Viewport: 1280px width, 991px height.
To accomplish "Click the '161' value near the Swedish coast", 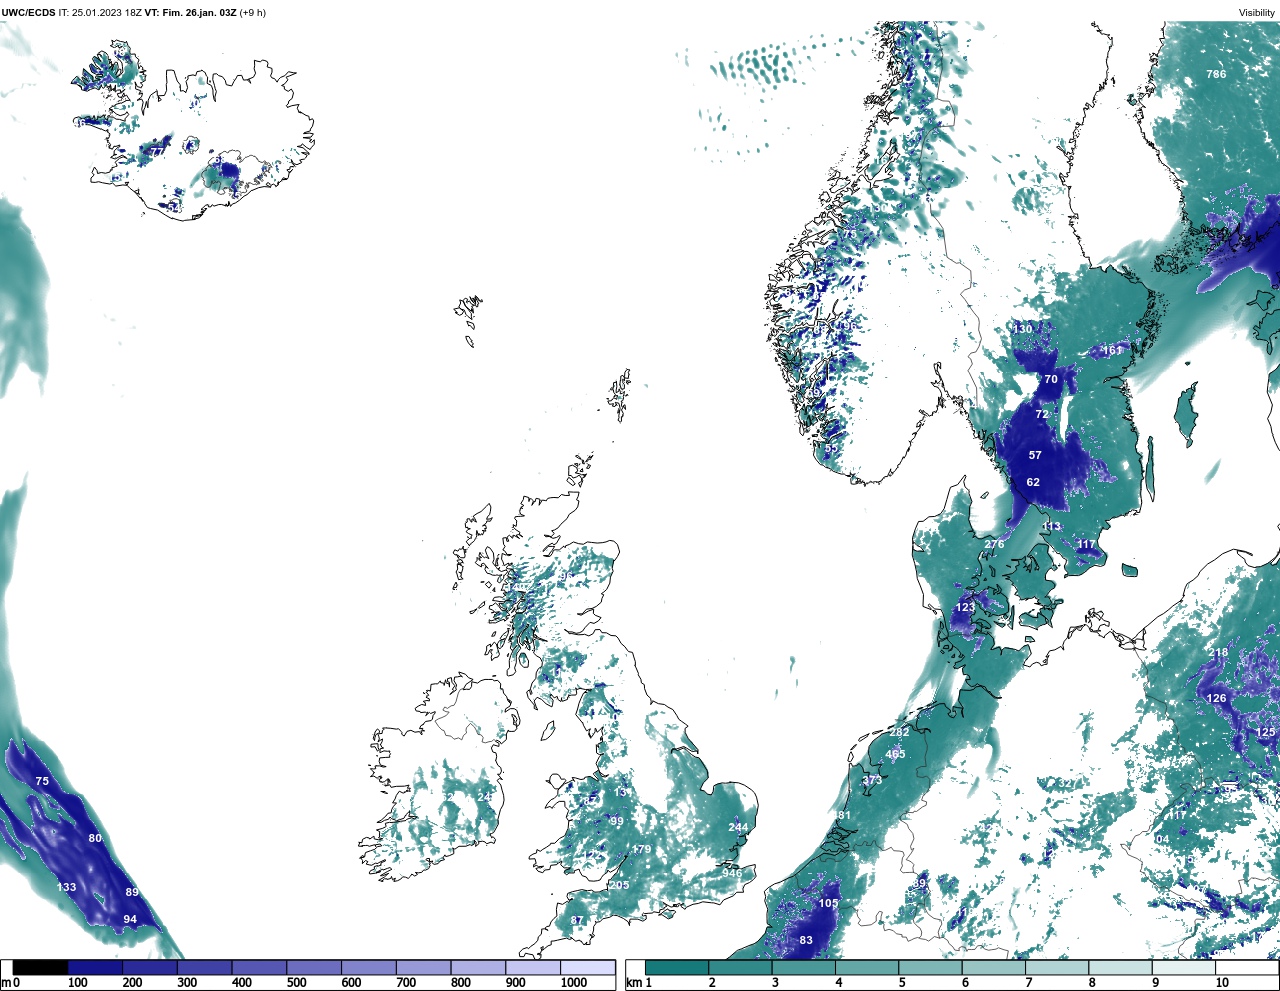I will (1113, 351).
